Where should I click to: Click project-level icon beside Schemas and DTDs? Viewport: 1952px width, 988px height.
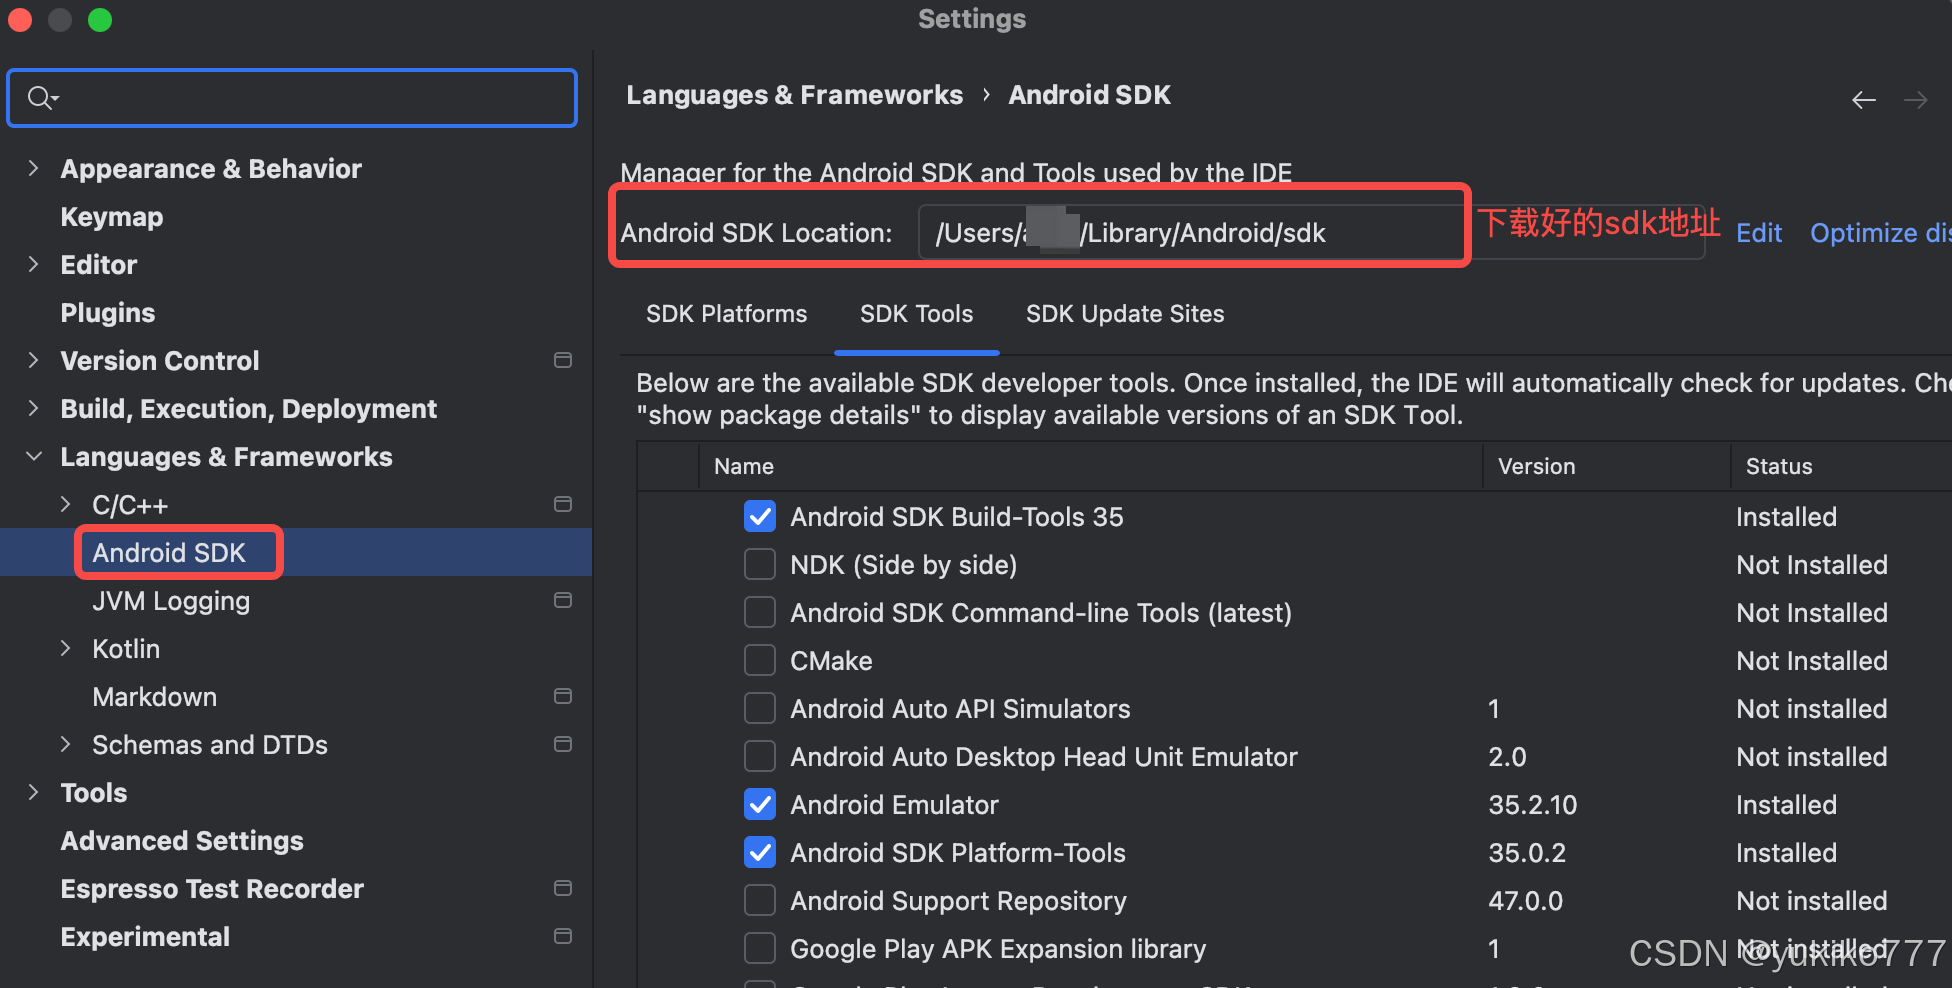coord(563,744)
